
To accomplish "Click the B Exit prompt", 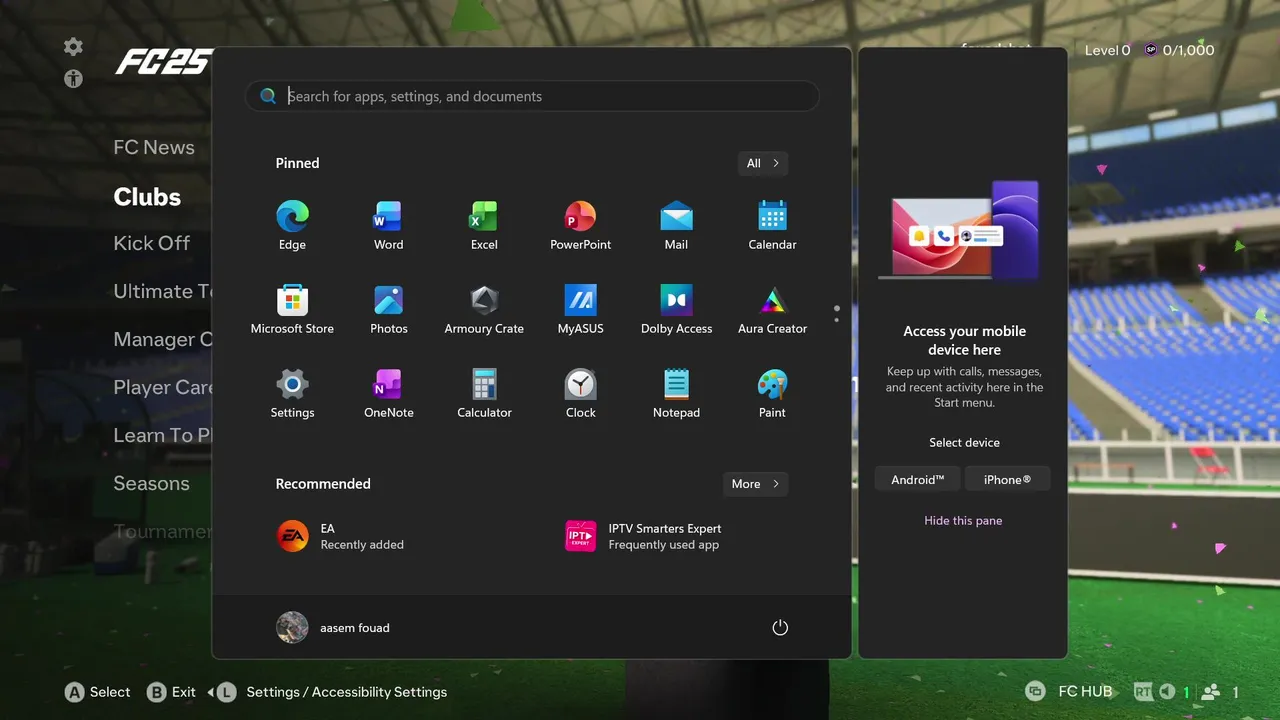I will (171, 692).
